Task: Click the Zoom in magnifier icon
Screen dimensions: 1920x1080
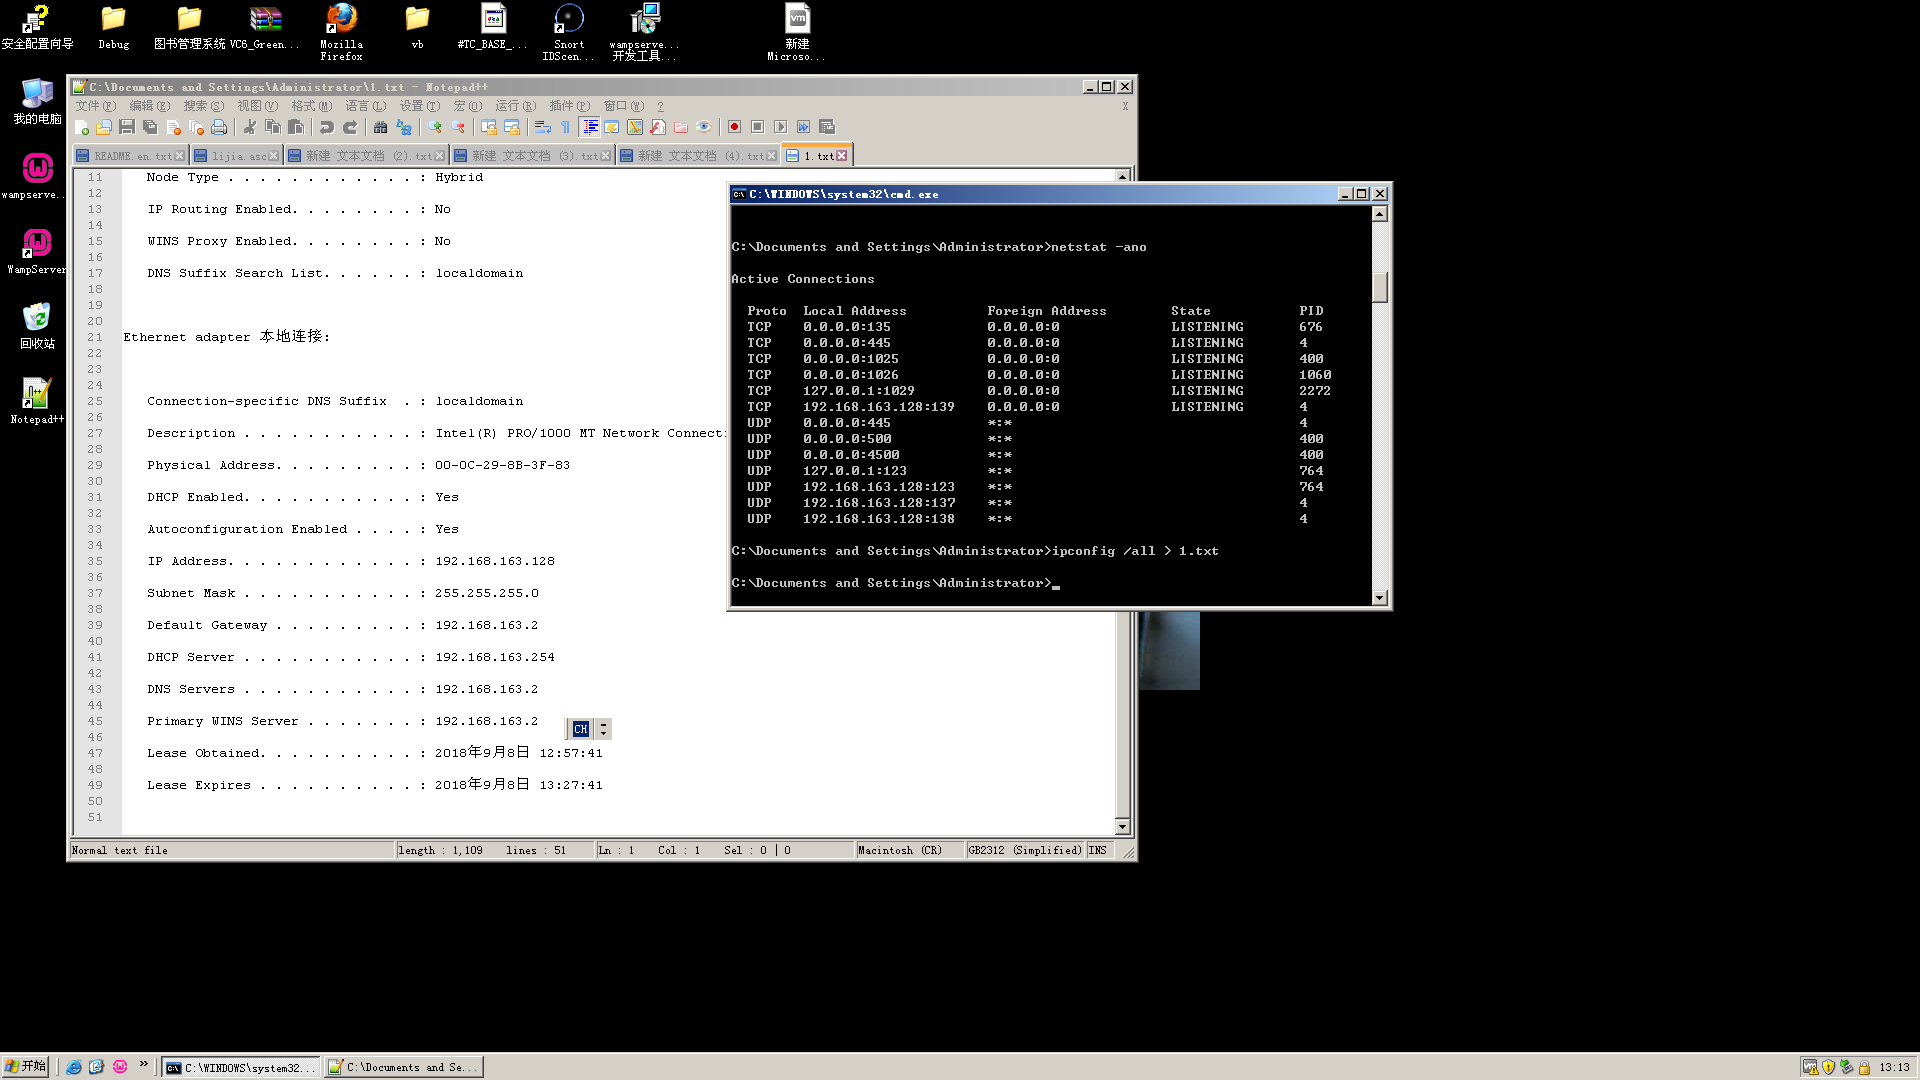Action: pyautogui.click(x=435, y=127)
